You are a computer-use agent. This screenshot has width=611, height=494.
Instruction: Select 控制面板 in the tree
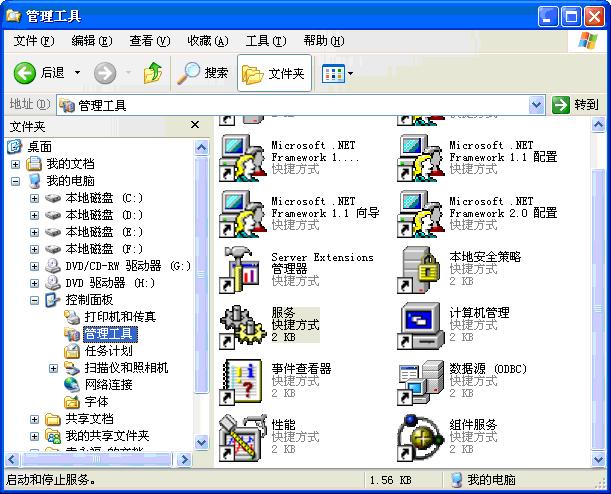click(x=90, y=300)
